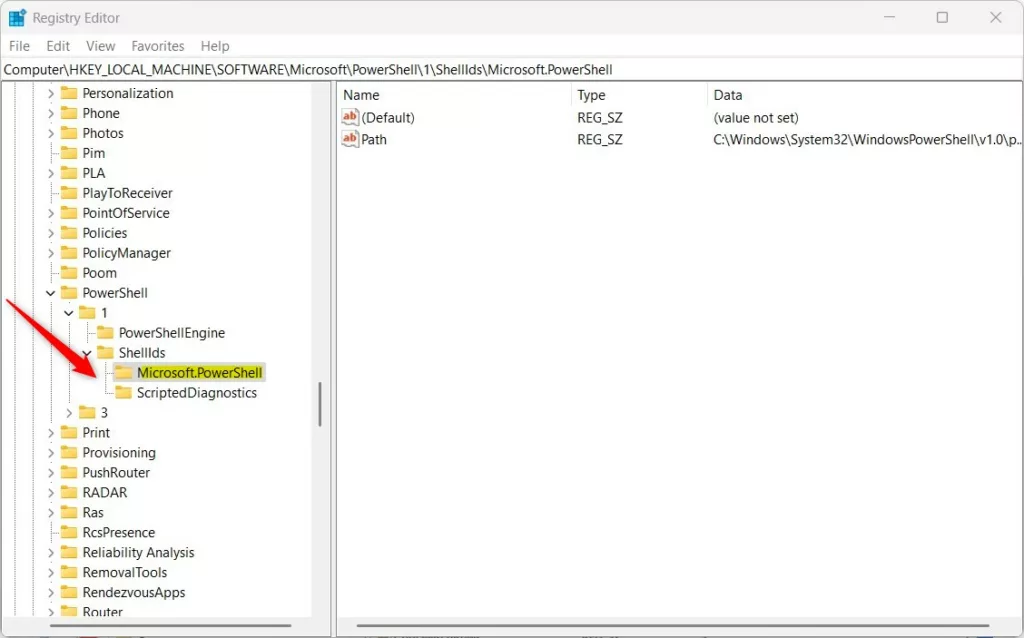1024x638 pixels.
Task: Expand the Print key
Action: 50,432
